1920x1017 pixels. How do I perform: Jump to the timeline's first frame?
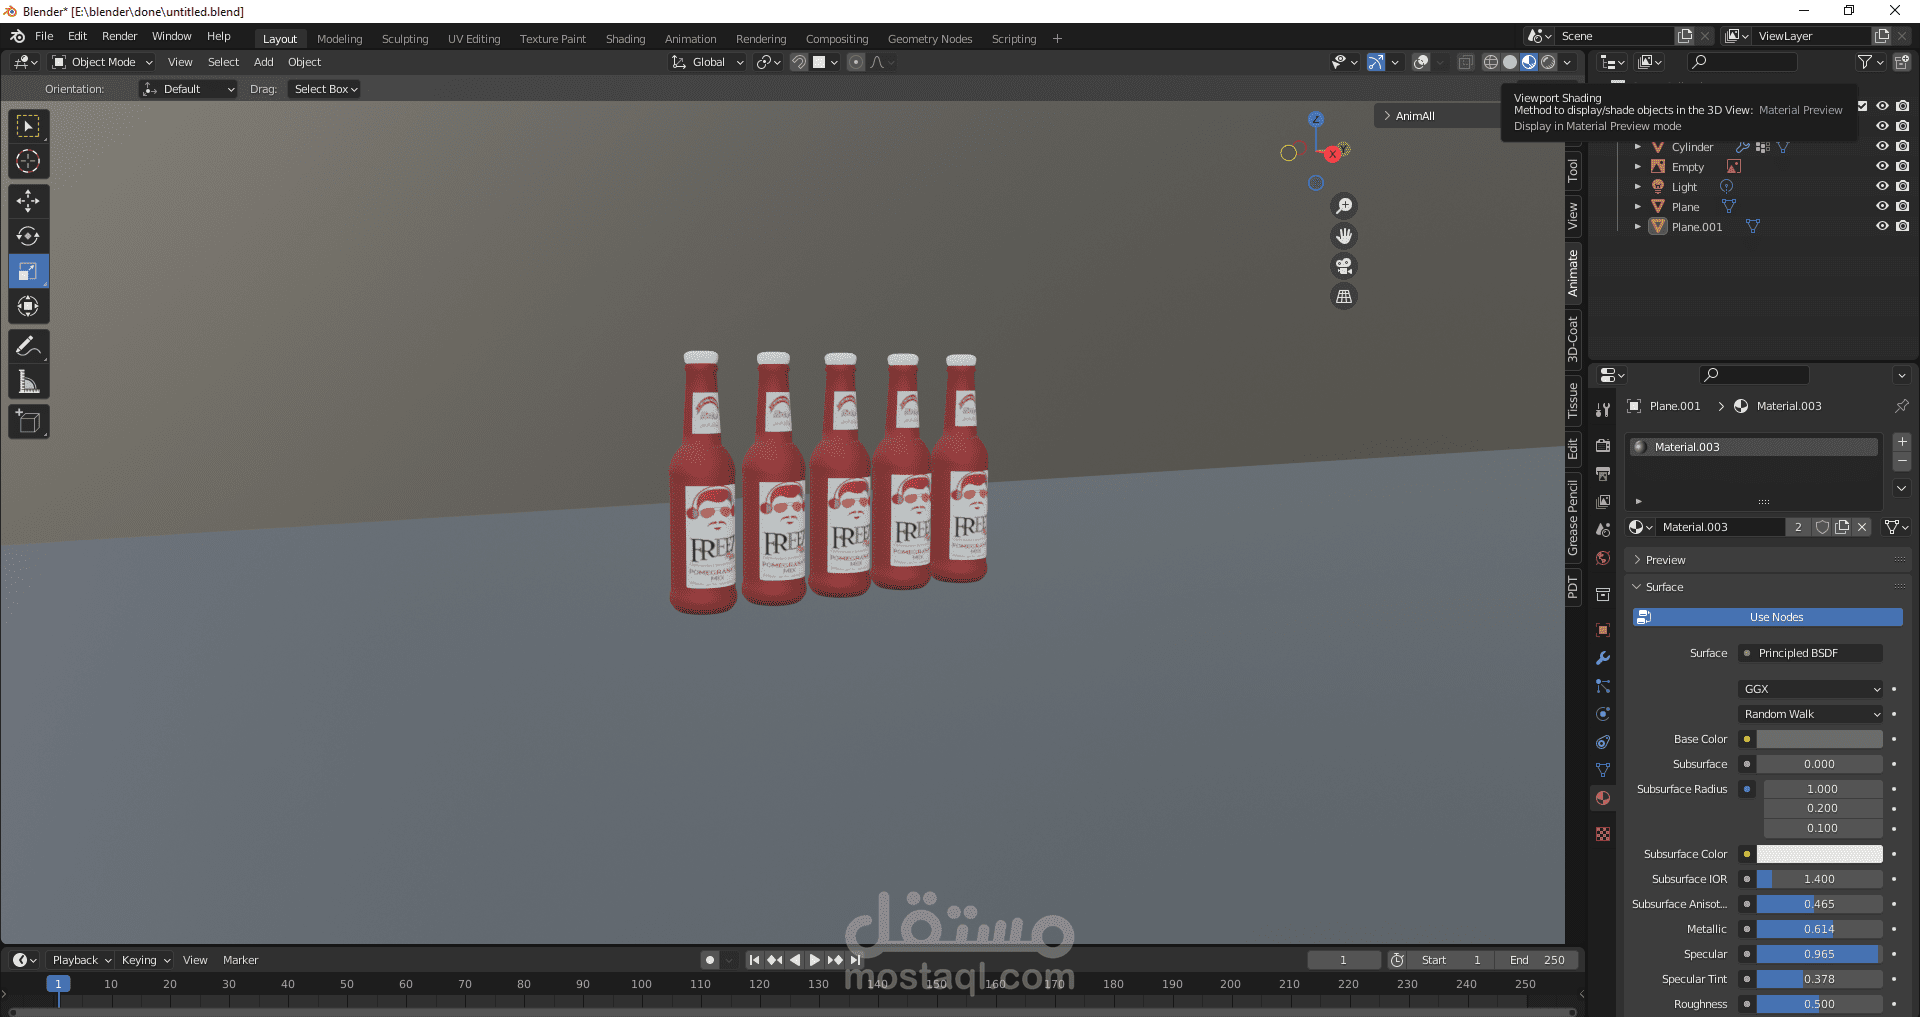pyautogui.click(x=754, y=960)
